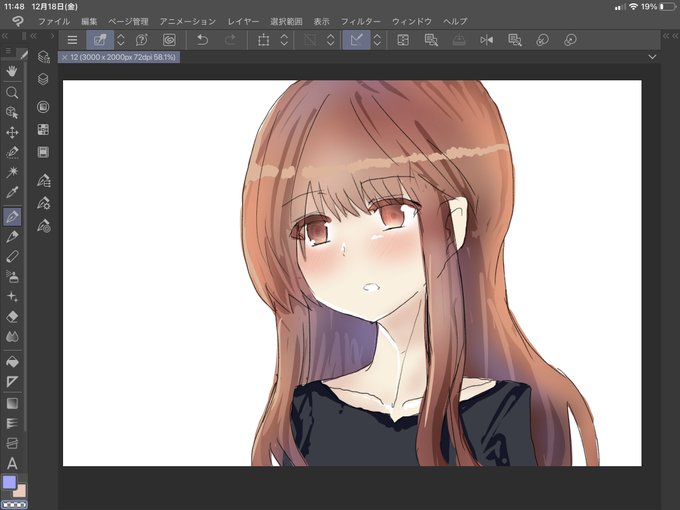Select the Eyedropper tool
Screen dimensions: 680x510
tap(12, 192)
